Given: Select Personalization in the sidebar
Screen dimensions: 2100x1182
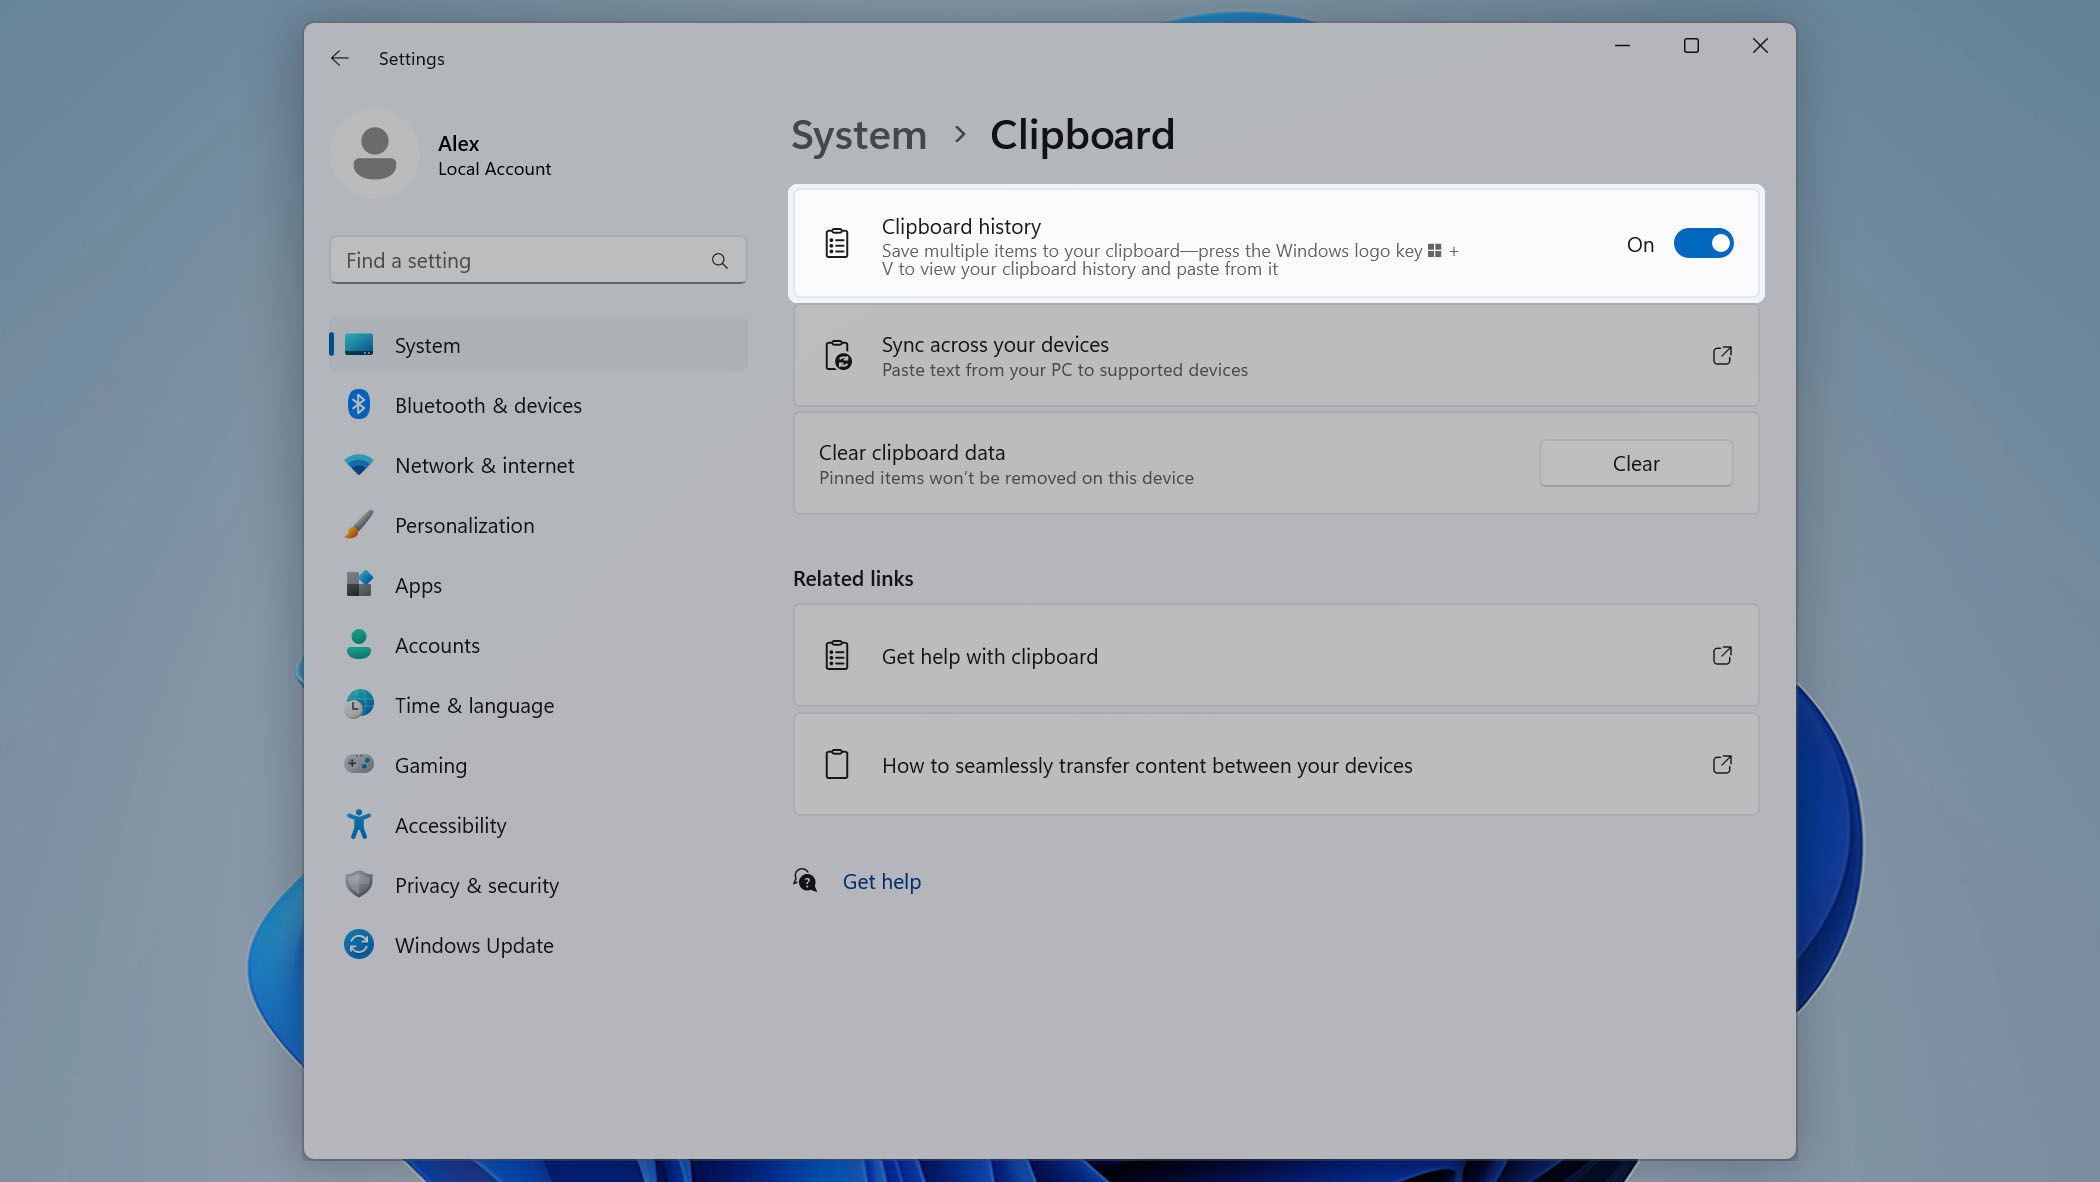Looking at the screenshot, I should [x=538, y=525].
